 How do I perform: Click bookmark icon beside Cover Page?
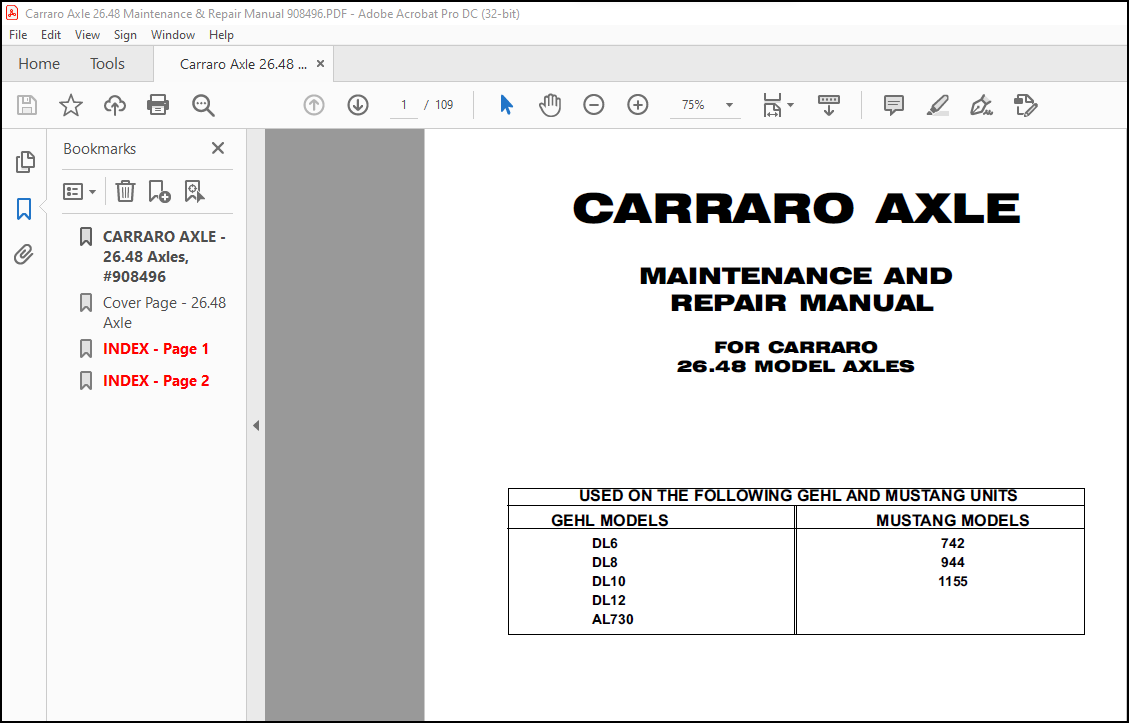[86, 302]
